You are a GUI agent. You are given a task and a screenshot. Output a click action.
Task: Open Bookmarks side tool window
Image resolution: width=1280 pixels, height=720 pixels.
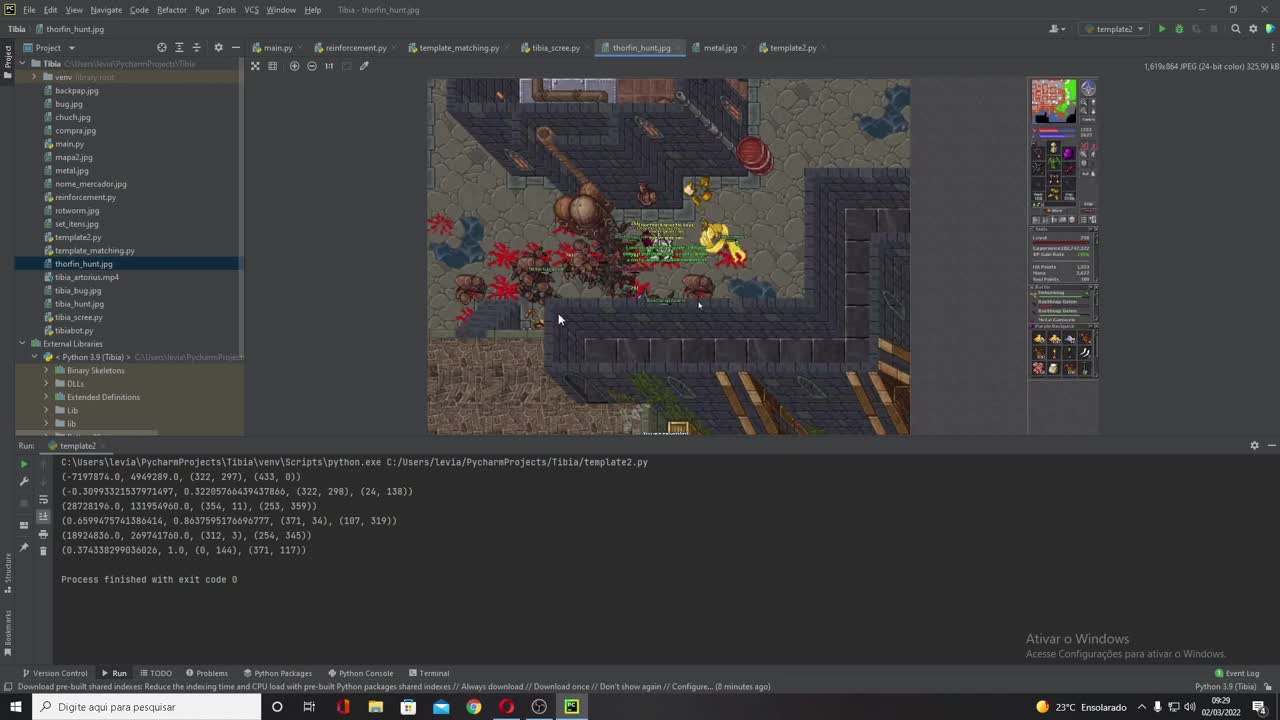tap(8, 636)
